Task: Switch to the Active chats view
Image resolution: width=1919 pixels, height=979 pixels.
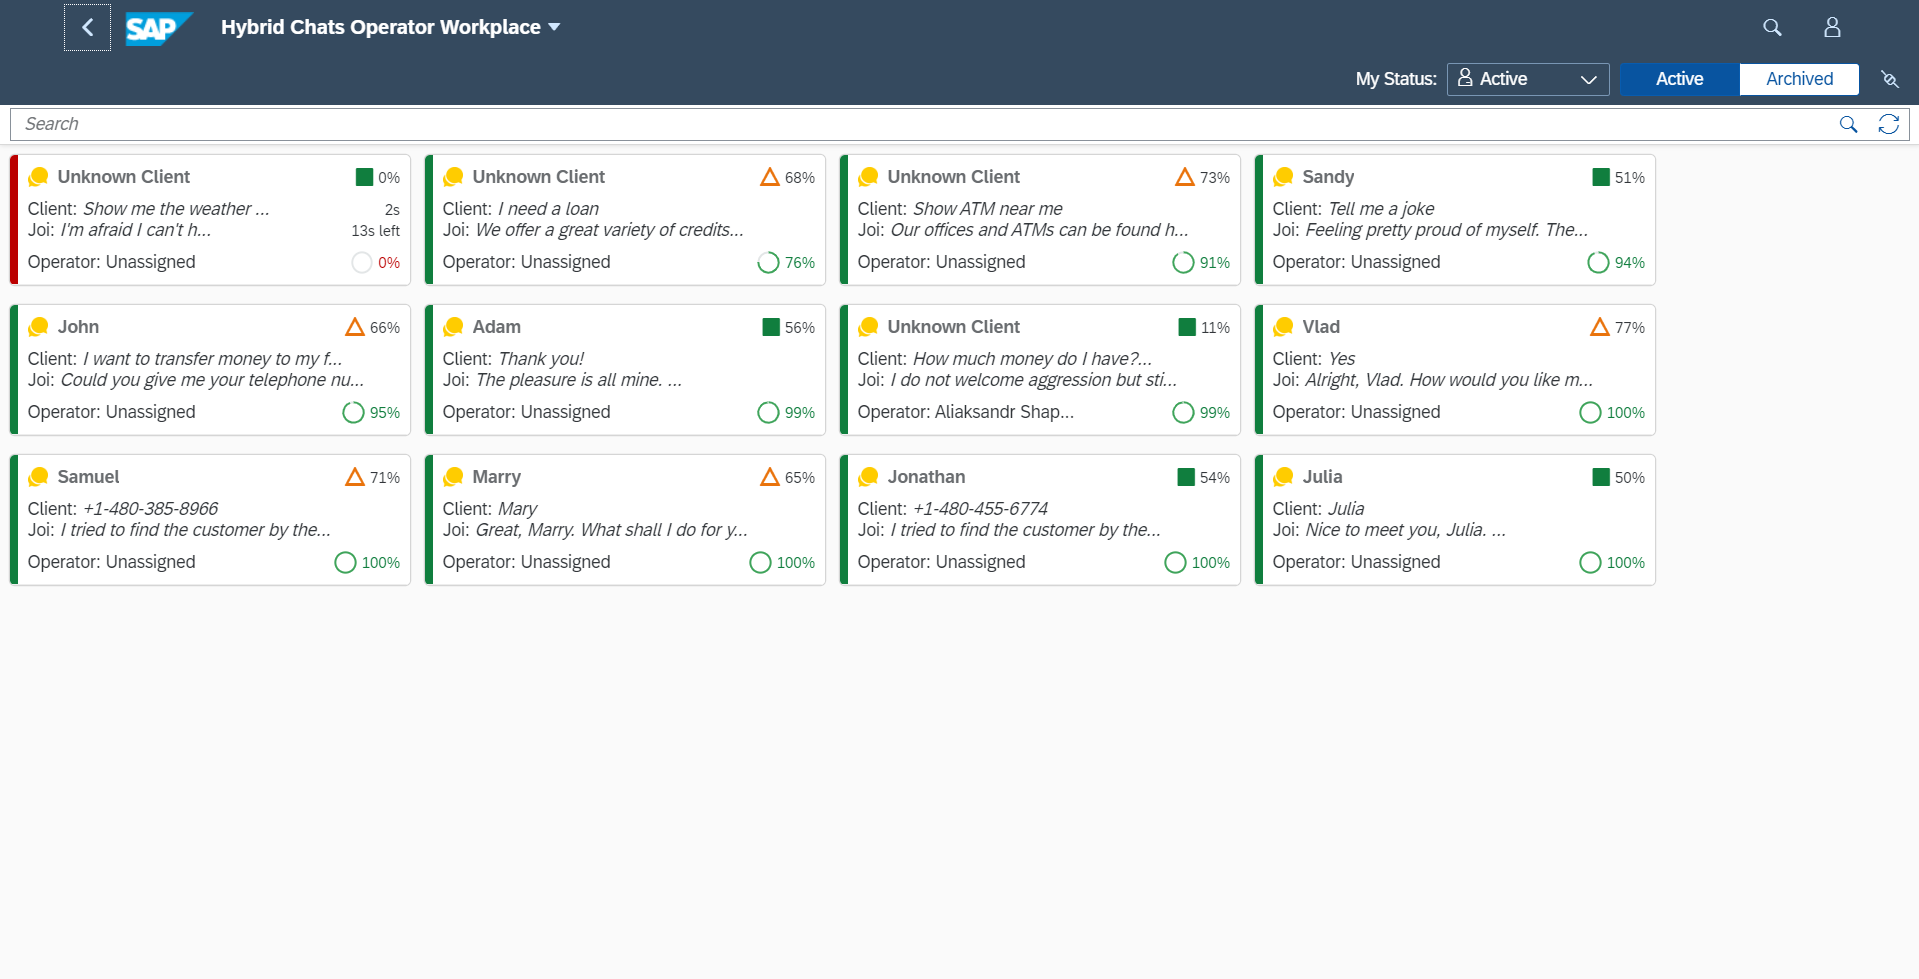Action: (1679, 79)
